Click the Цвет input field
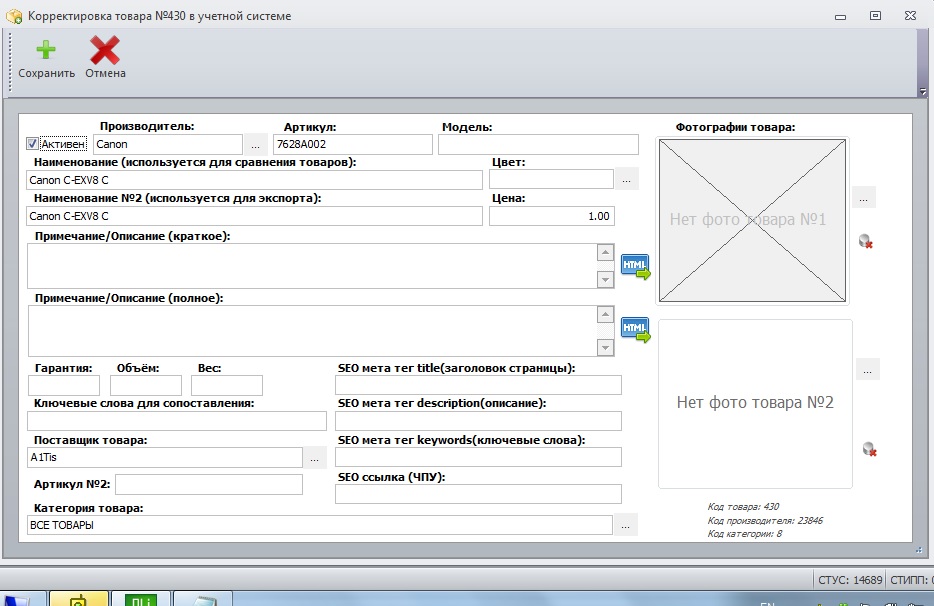 click(x=552, y=179)
